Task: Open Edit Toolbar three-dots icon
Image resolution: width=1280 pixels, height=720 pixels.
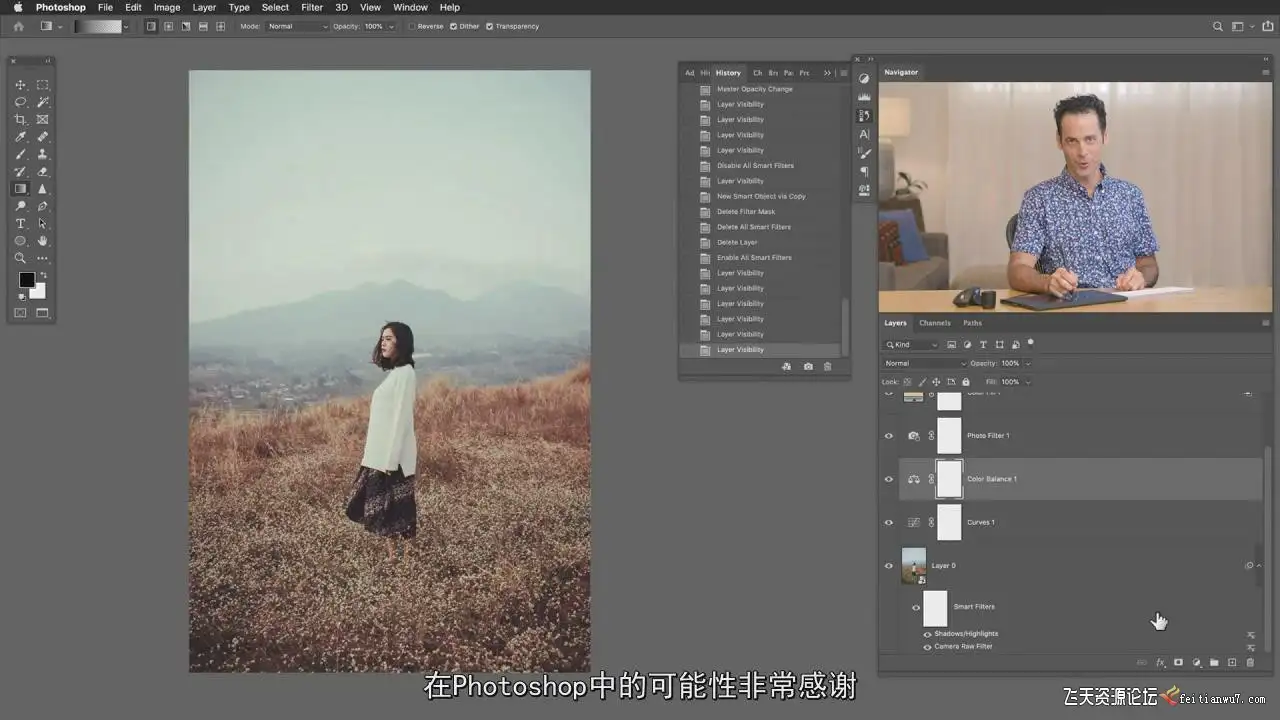Action: pos(43,258)
